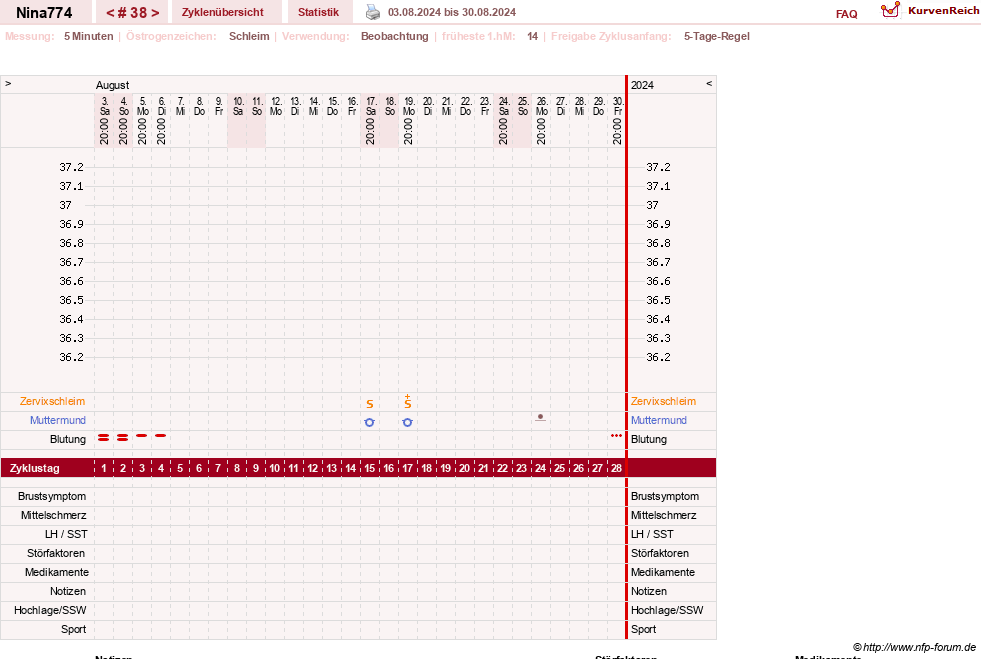Select cycle day 20 in Zyklustag row

(x=464, y=468)
